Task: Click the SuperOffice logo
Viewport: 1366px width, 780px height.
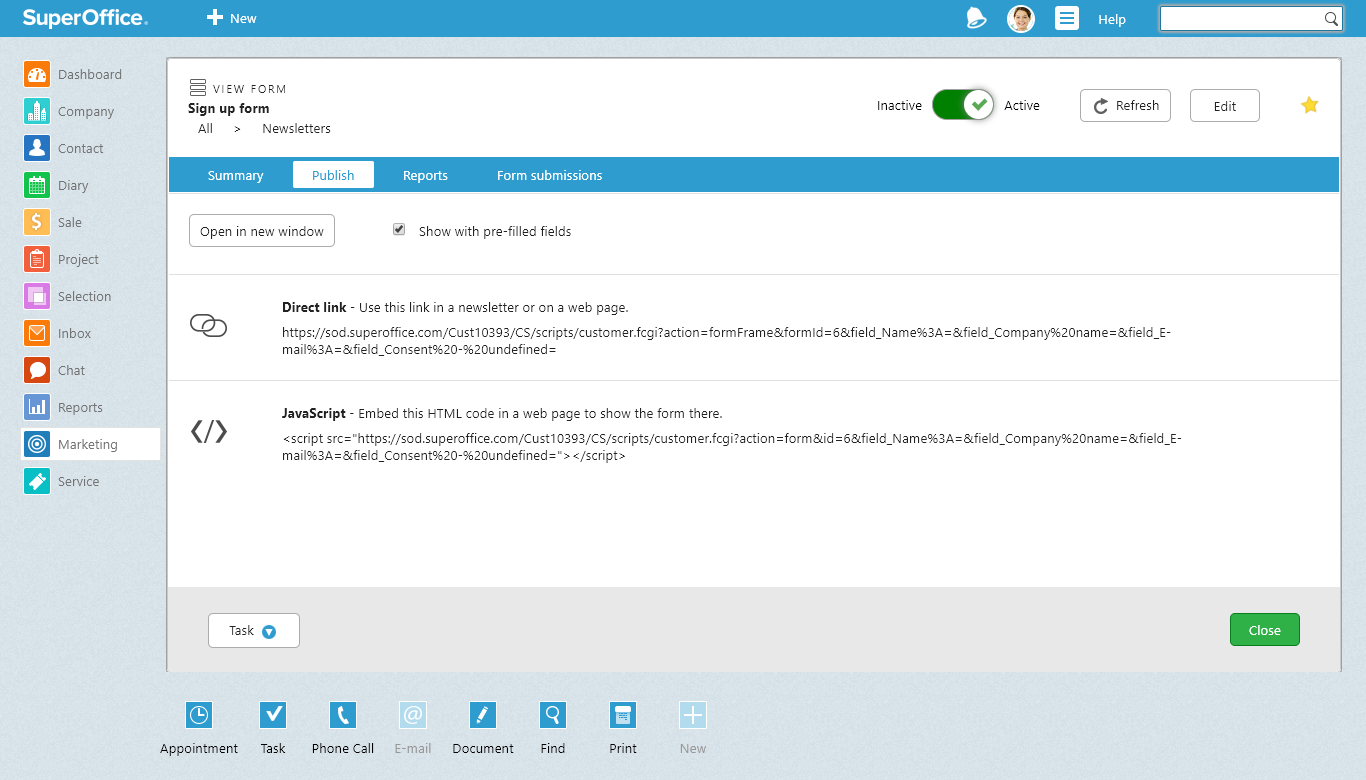Action: (x=85, y=18)
